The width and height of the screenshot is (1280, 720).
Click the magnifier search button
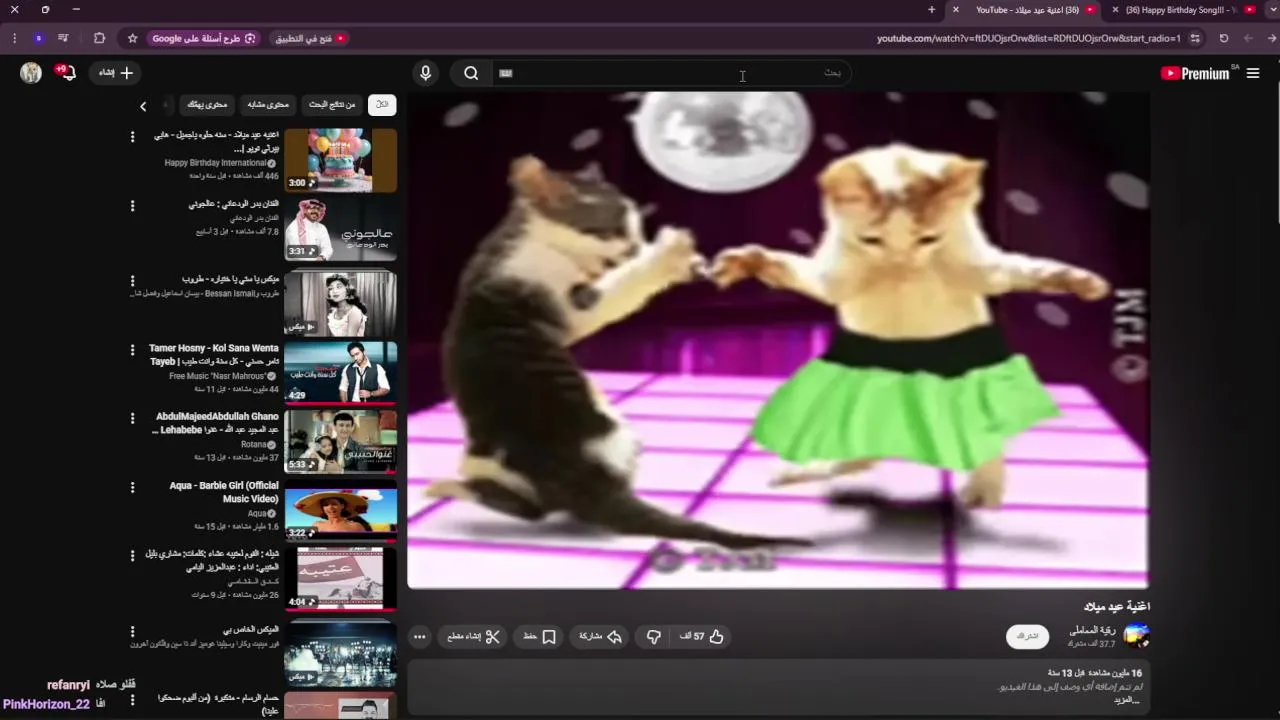coord(471,73)
